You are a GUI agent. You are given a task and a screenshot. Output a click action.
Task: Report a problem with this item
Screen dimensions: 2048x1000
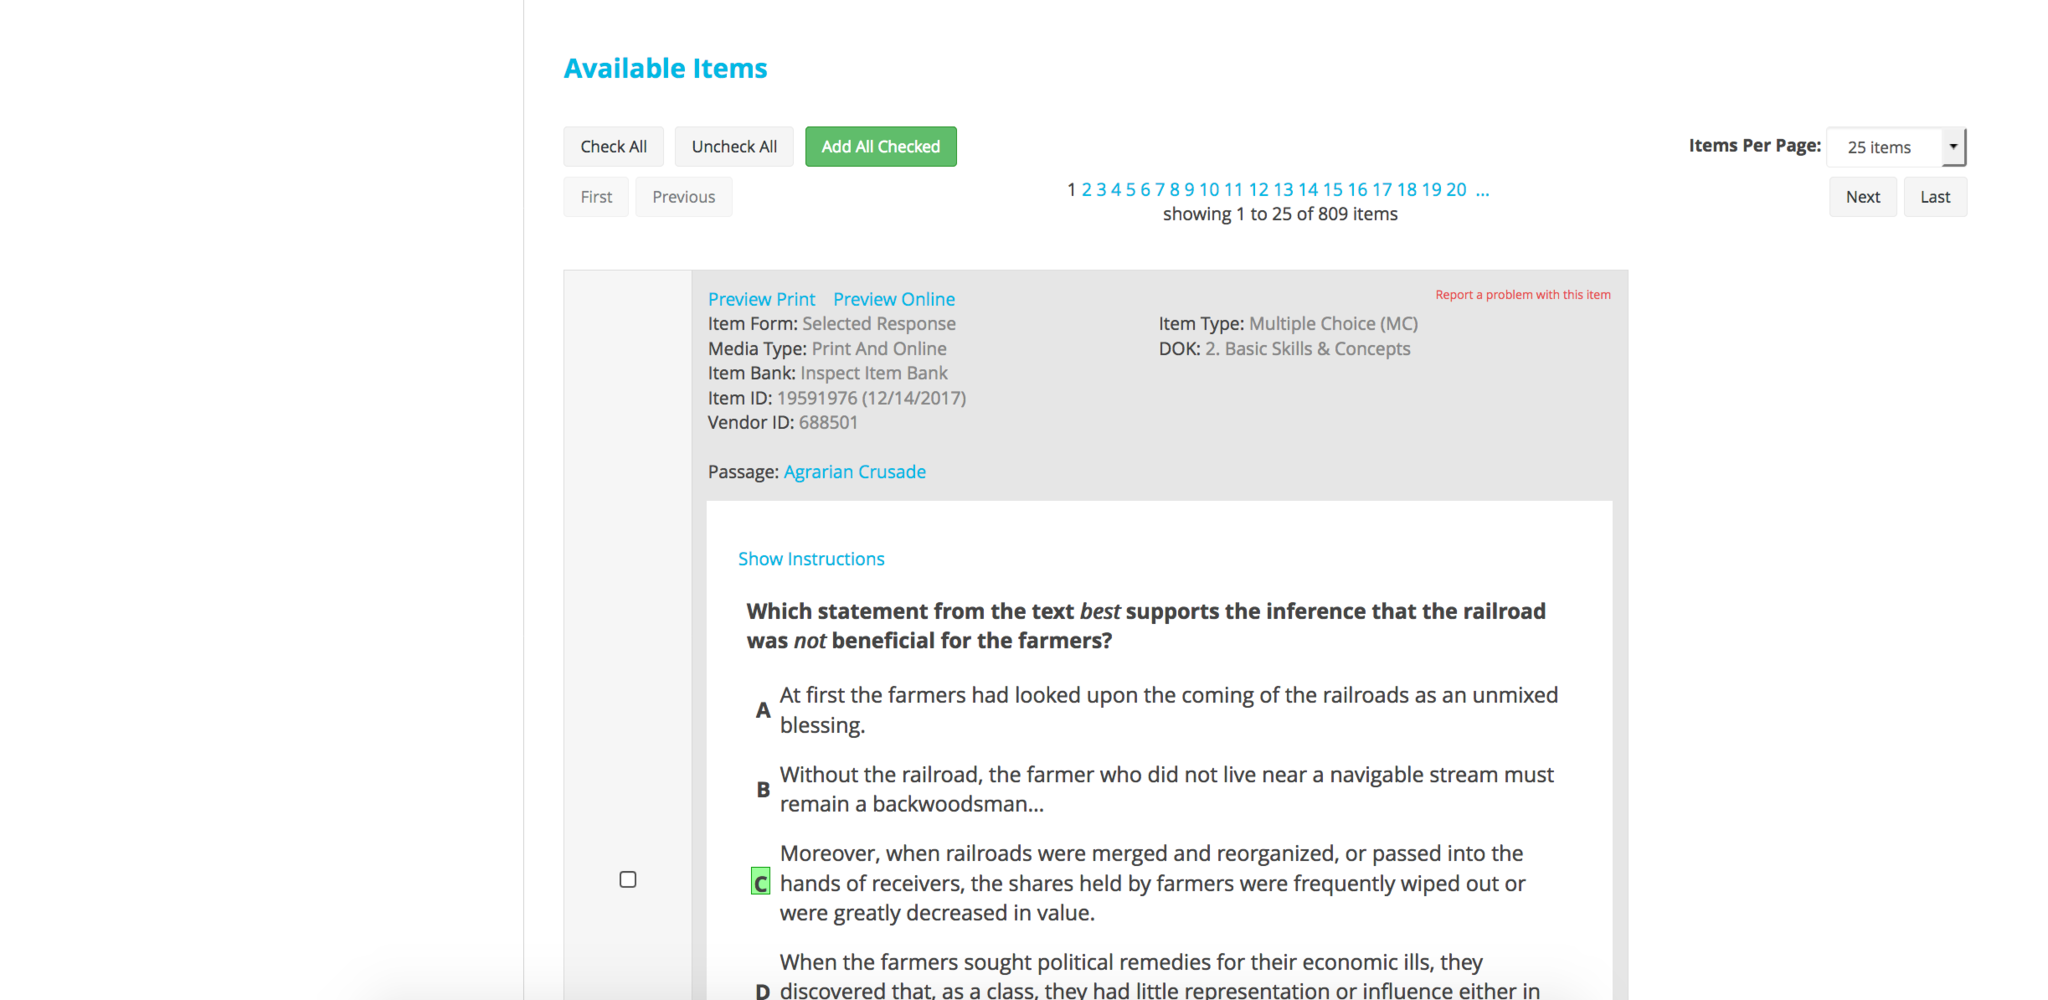pos(1522,295)
